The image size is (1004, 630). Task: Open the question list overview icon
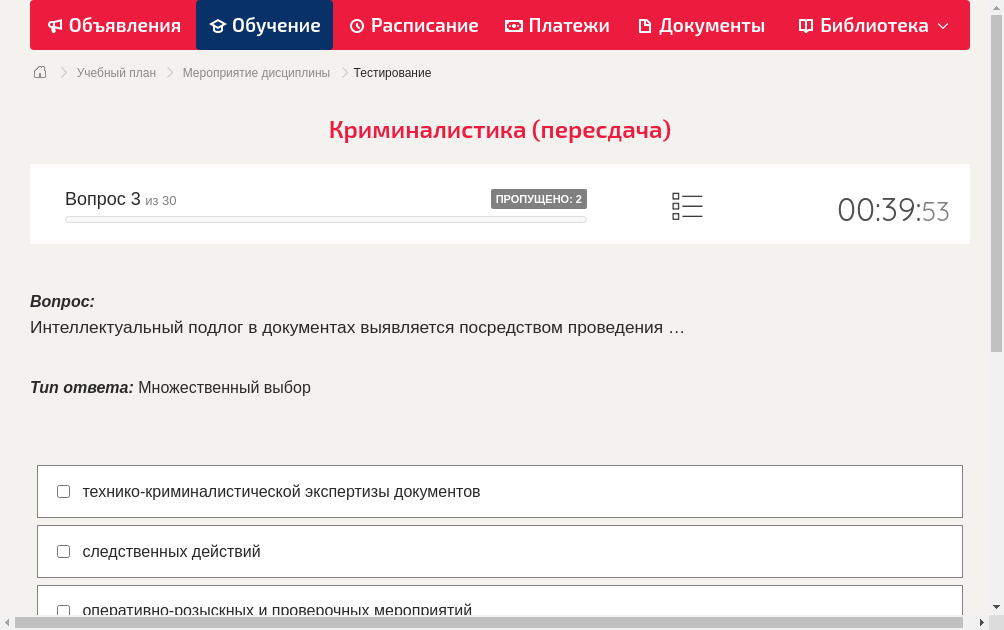click(x=687, y=206)
